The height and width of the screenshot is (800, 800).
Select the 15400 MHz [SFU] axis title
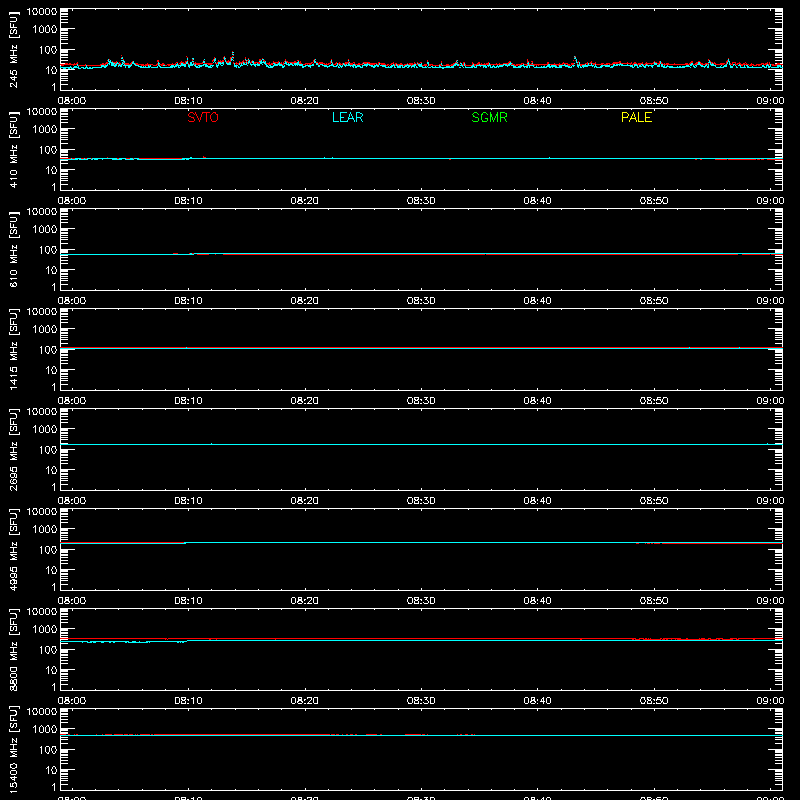pos(14,749)
